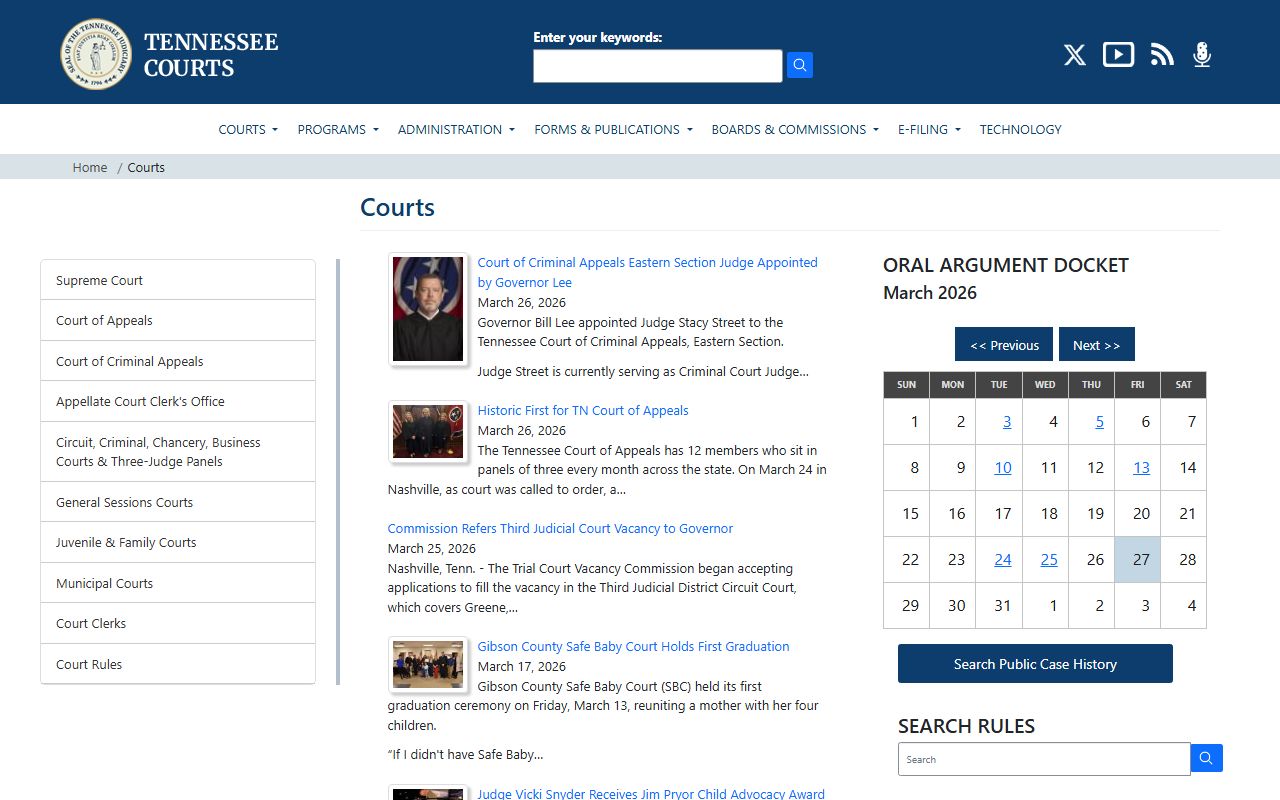Expand the E-Filing dropdown menu

point(929,129)
